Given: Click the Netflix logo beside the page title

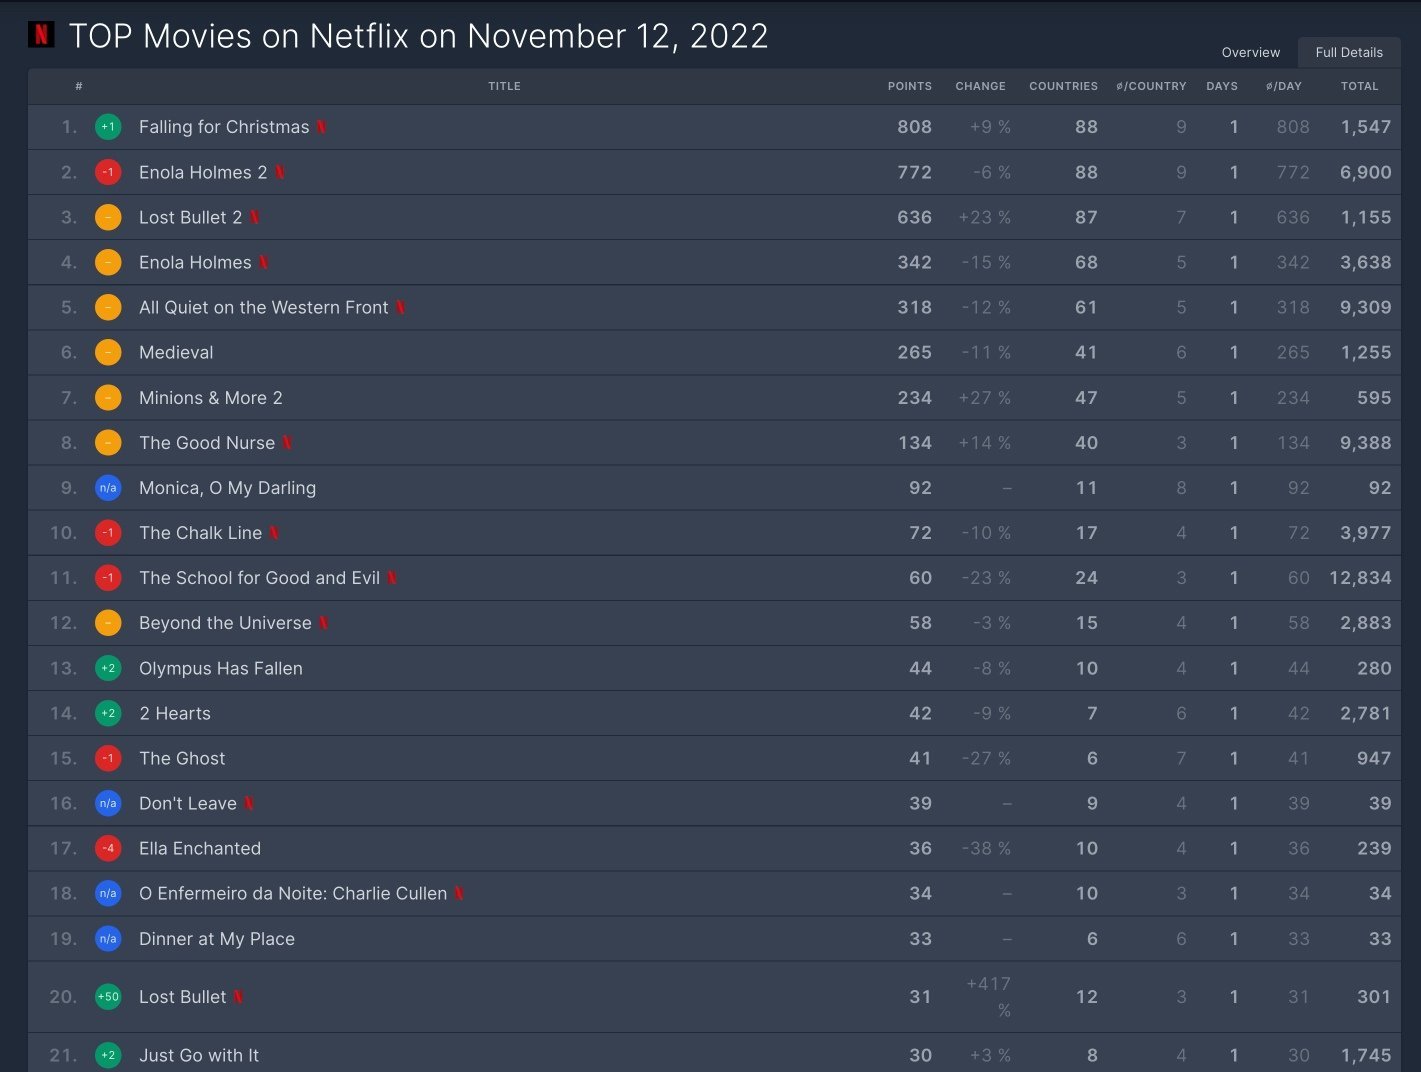Looking at the screenshot, I should [41, 35].
